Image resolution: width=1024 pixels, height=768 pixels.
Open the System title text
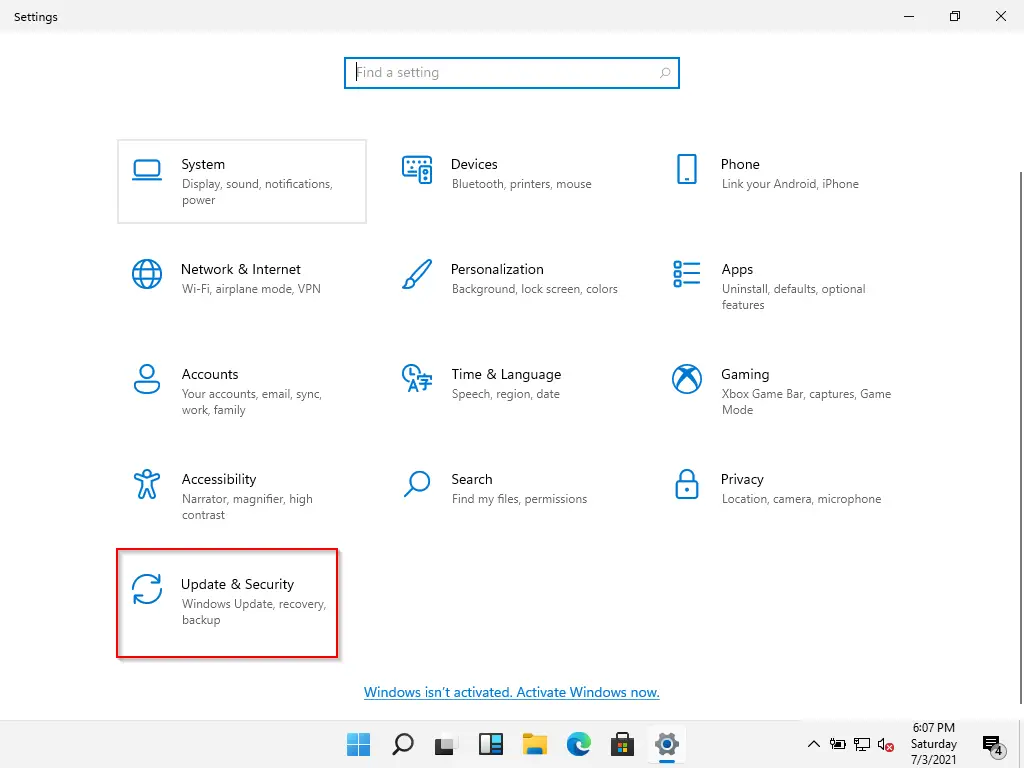[x=203, y=164]
